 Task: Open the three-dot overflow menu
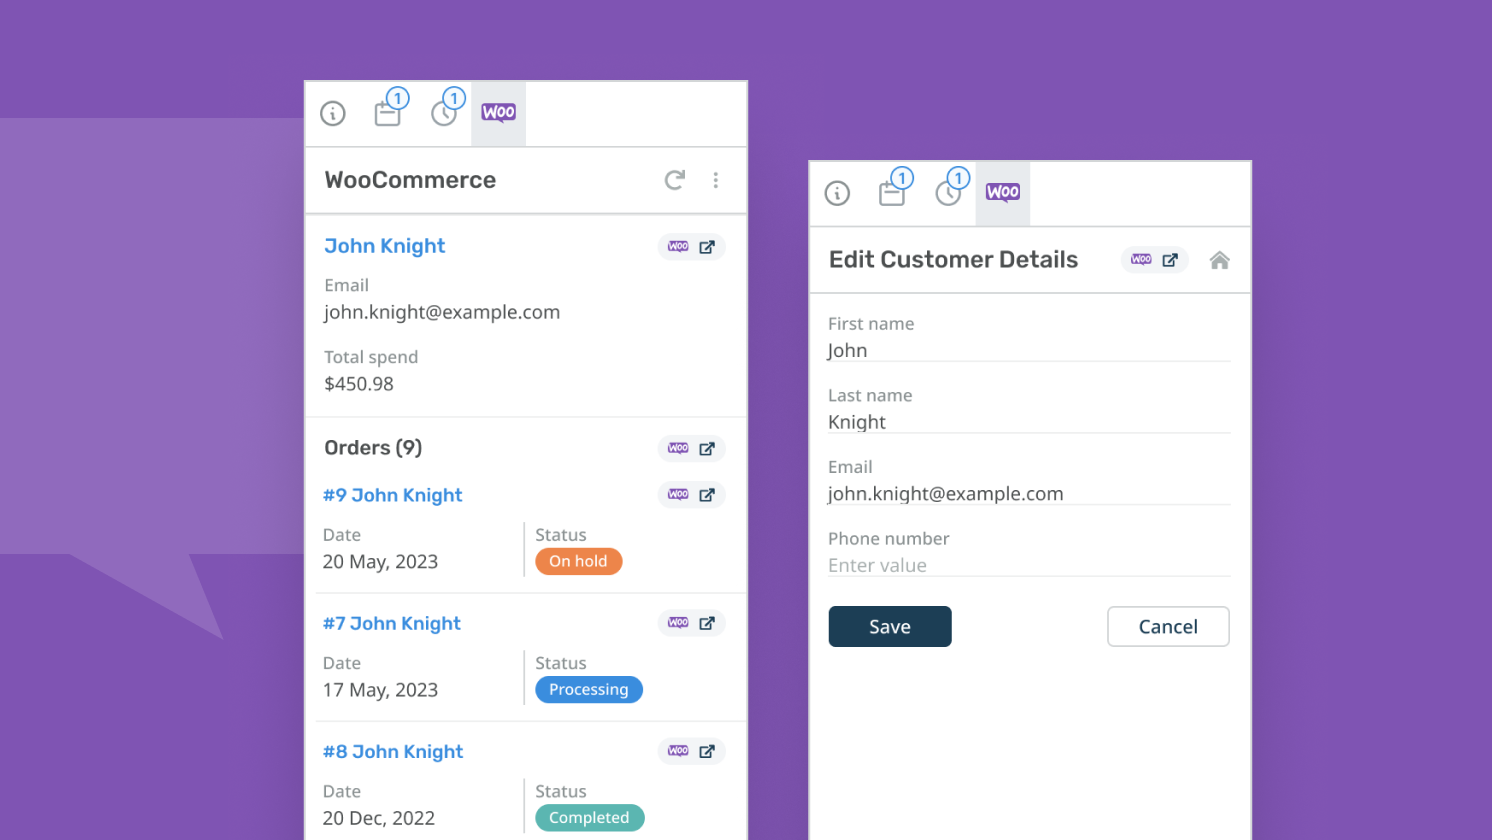coord(716,180)
